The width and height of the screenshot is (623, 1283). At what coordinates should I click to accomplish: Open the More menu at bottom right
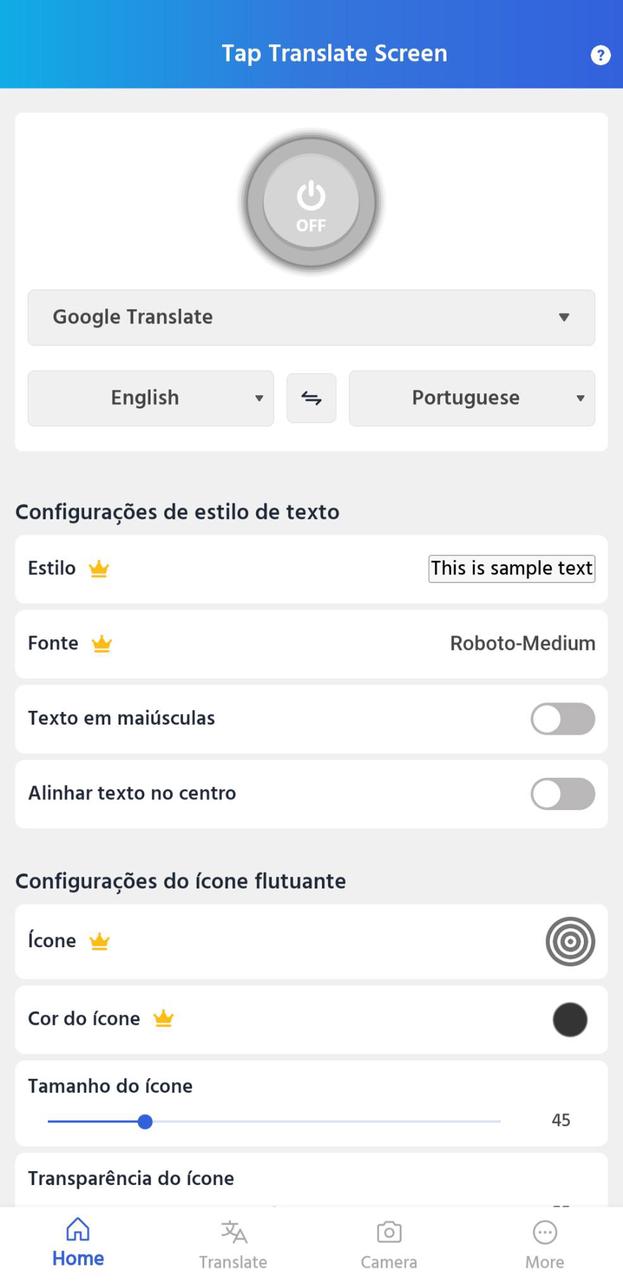tap(545, 1240)
